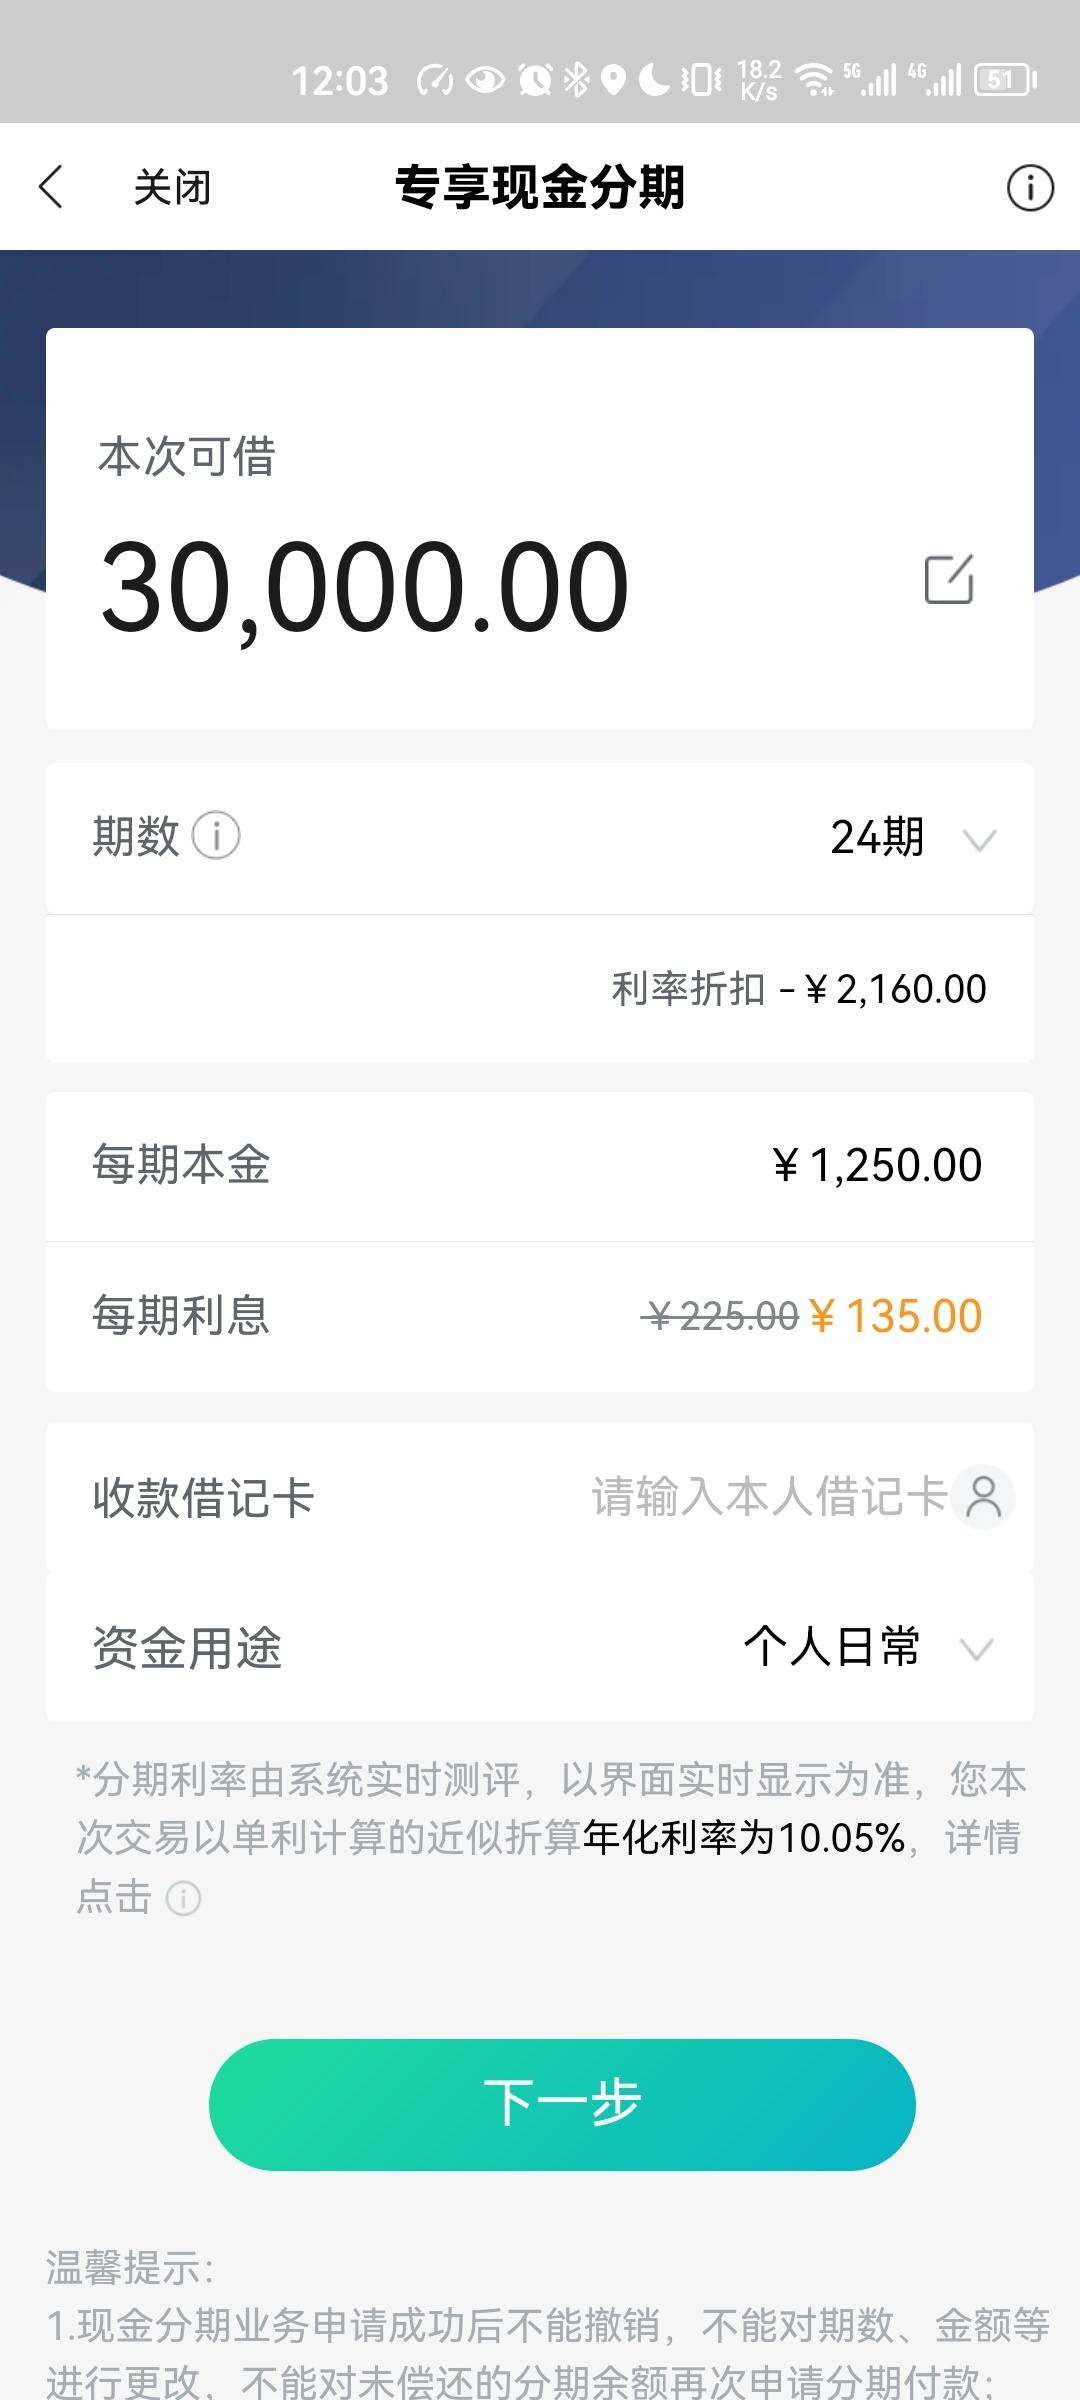Open the info icon in the title bar
Image resolution: width=1080 pixels, height=2400 pixels.
(1030, 187)
